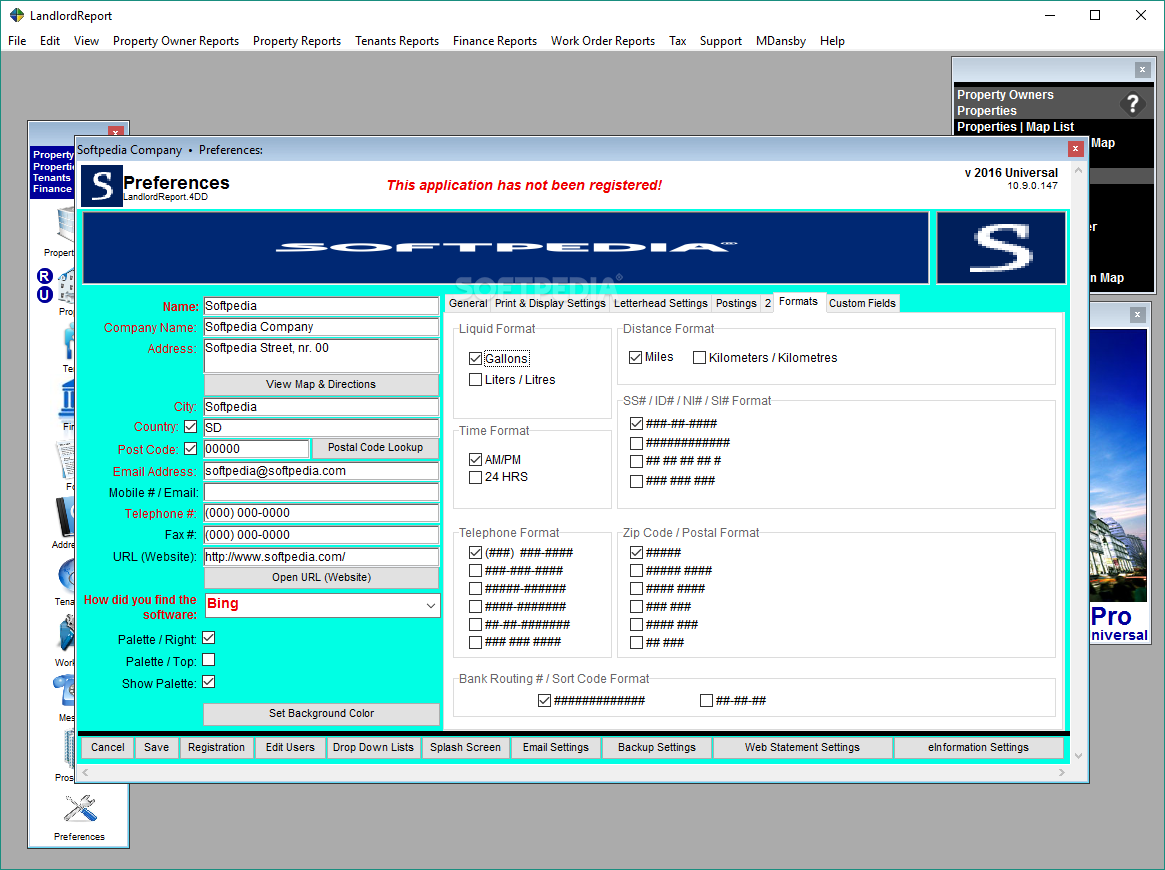The image size is (1165, 870).
Task: Enable the Gallons liquid format
Action: (x=476, y=359)
